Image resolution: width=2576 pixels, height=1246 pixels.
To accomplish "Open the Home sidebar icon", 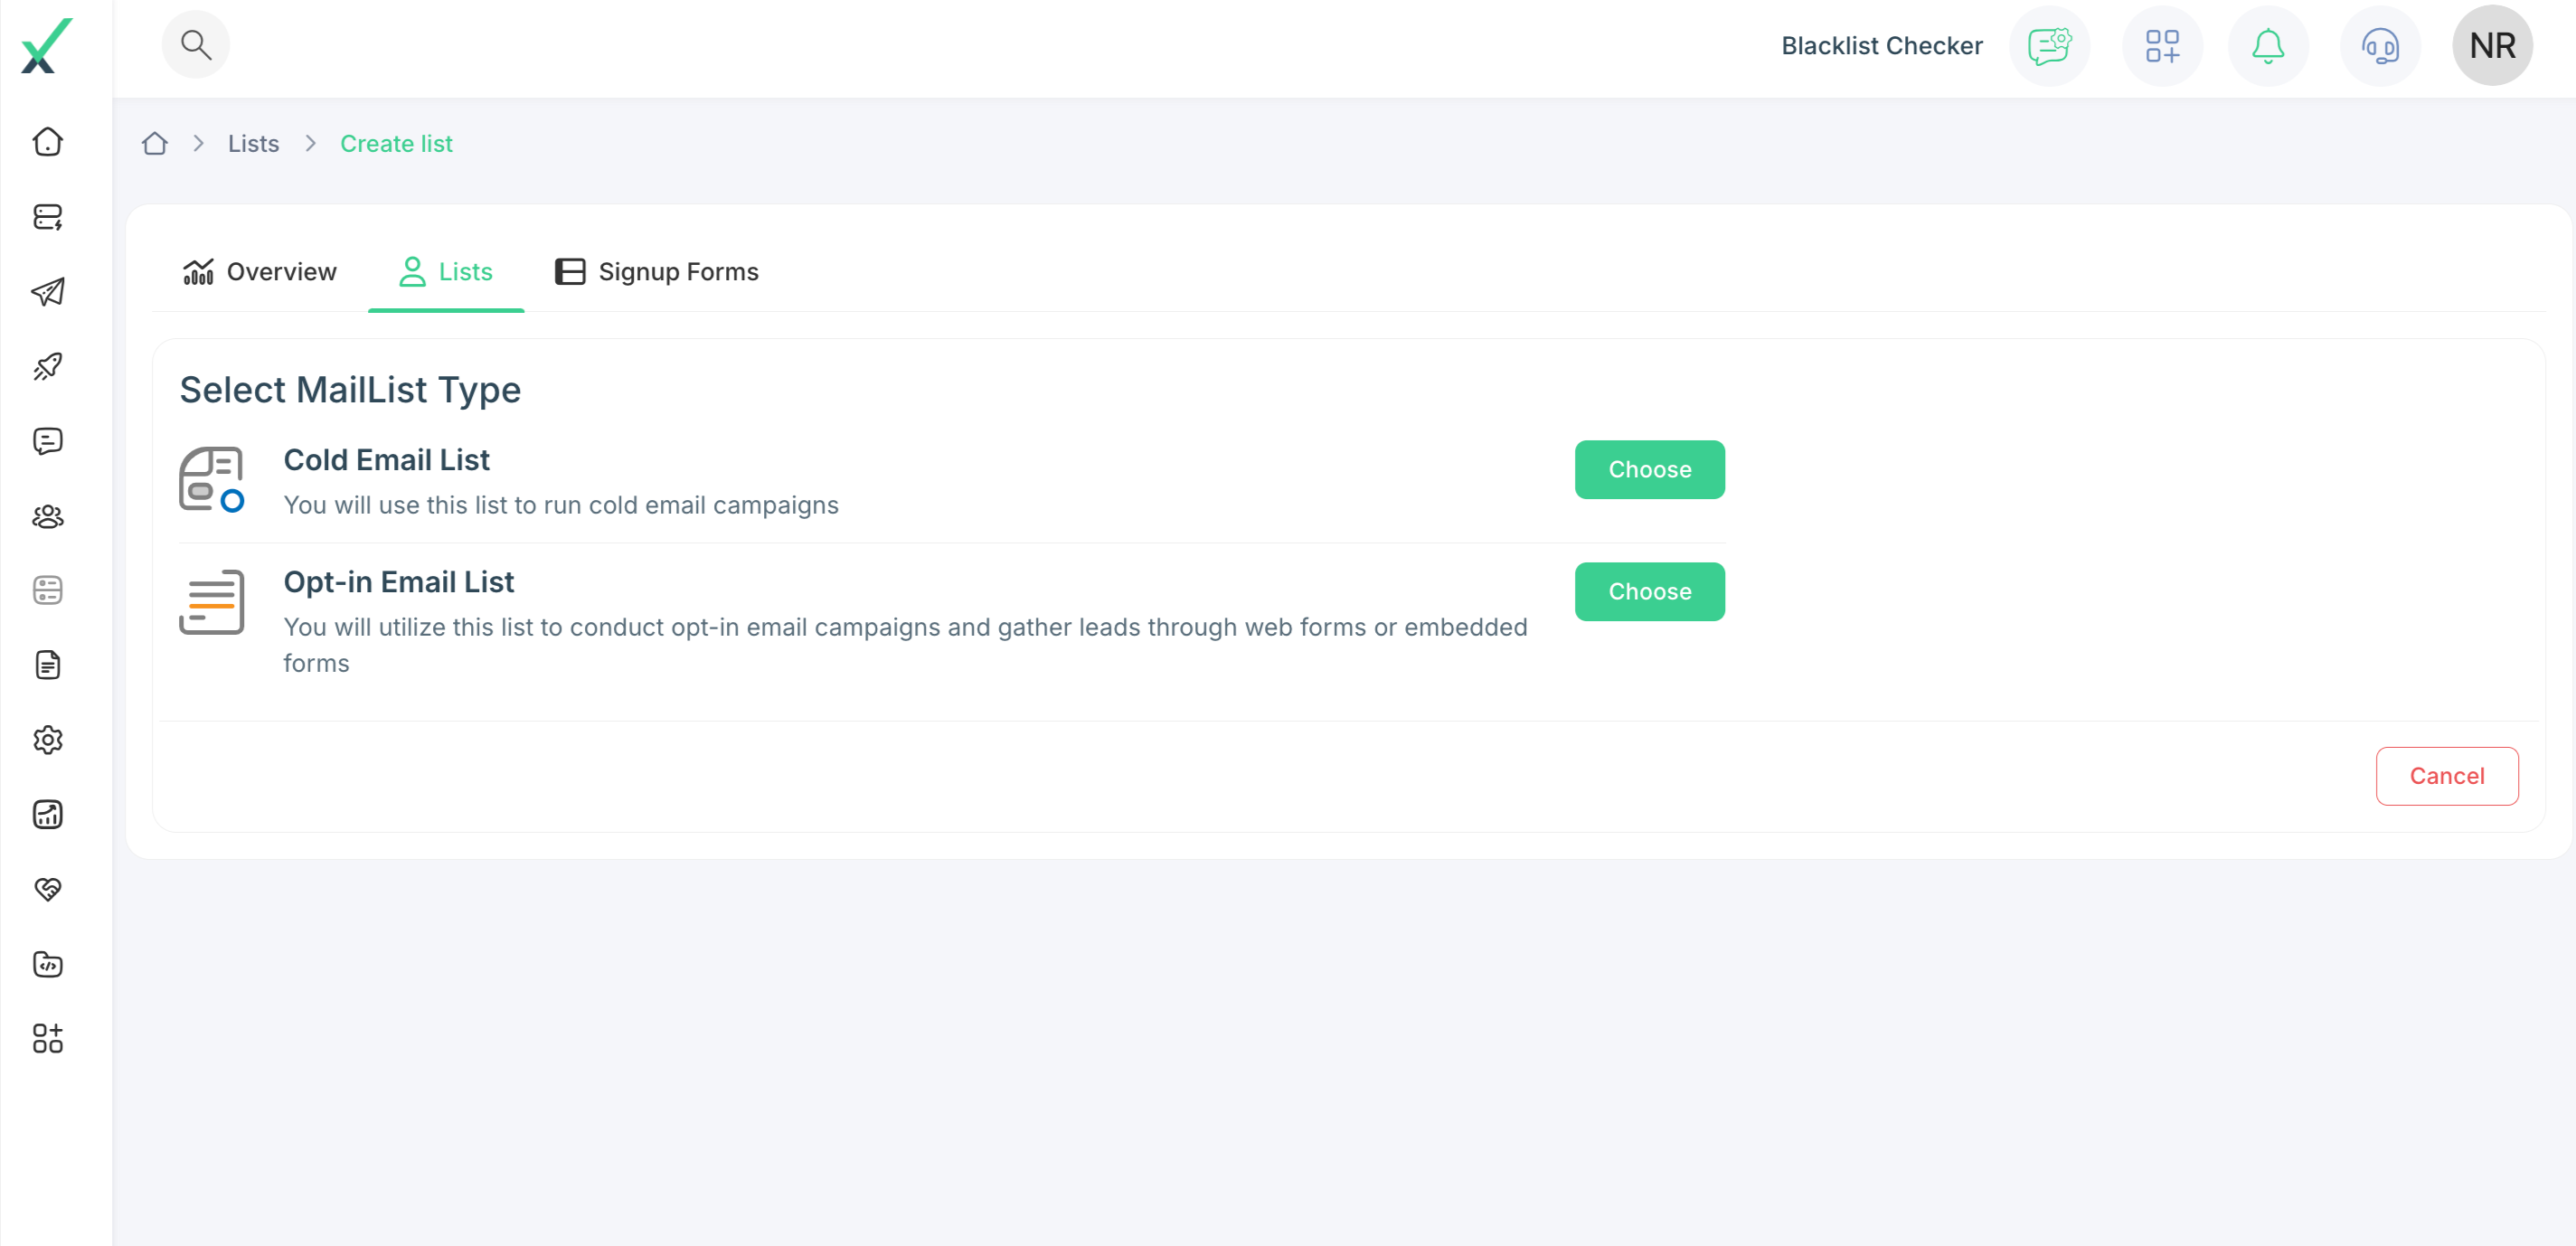I will tap(47, 142).
